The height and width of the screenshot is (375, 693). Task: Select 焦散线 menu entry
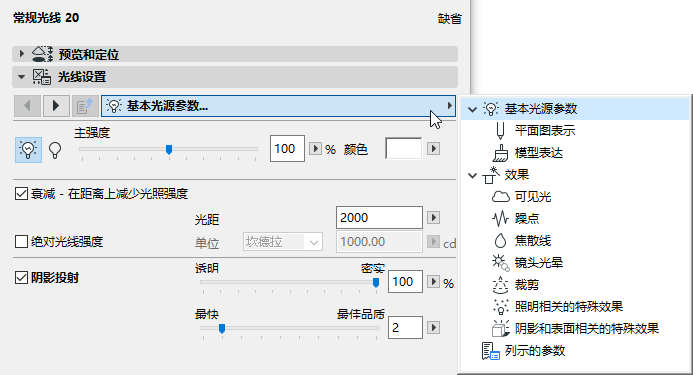(x=533, y=241)
